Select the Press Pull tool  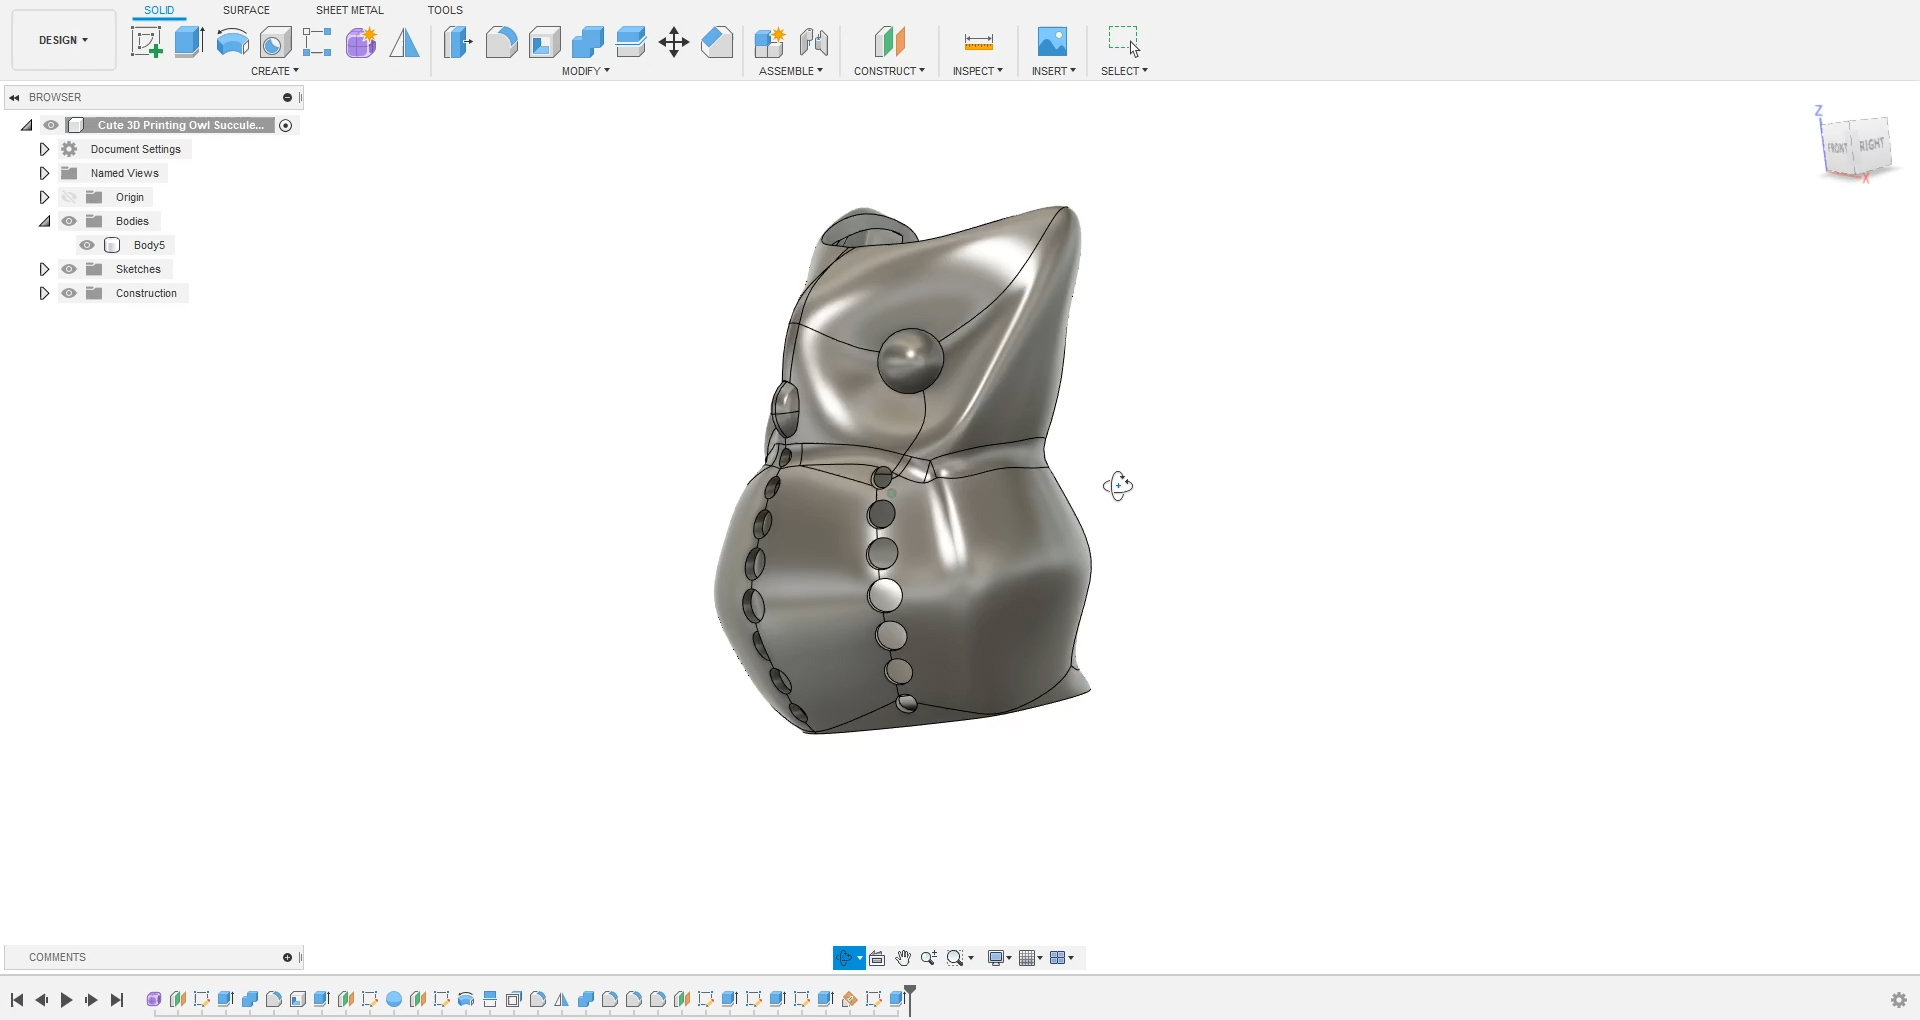(458, 42)
